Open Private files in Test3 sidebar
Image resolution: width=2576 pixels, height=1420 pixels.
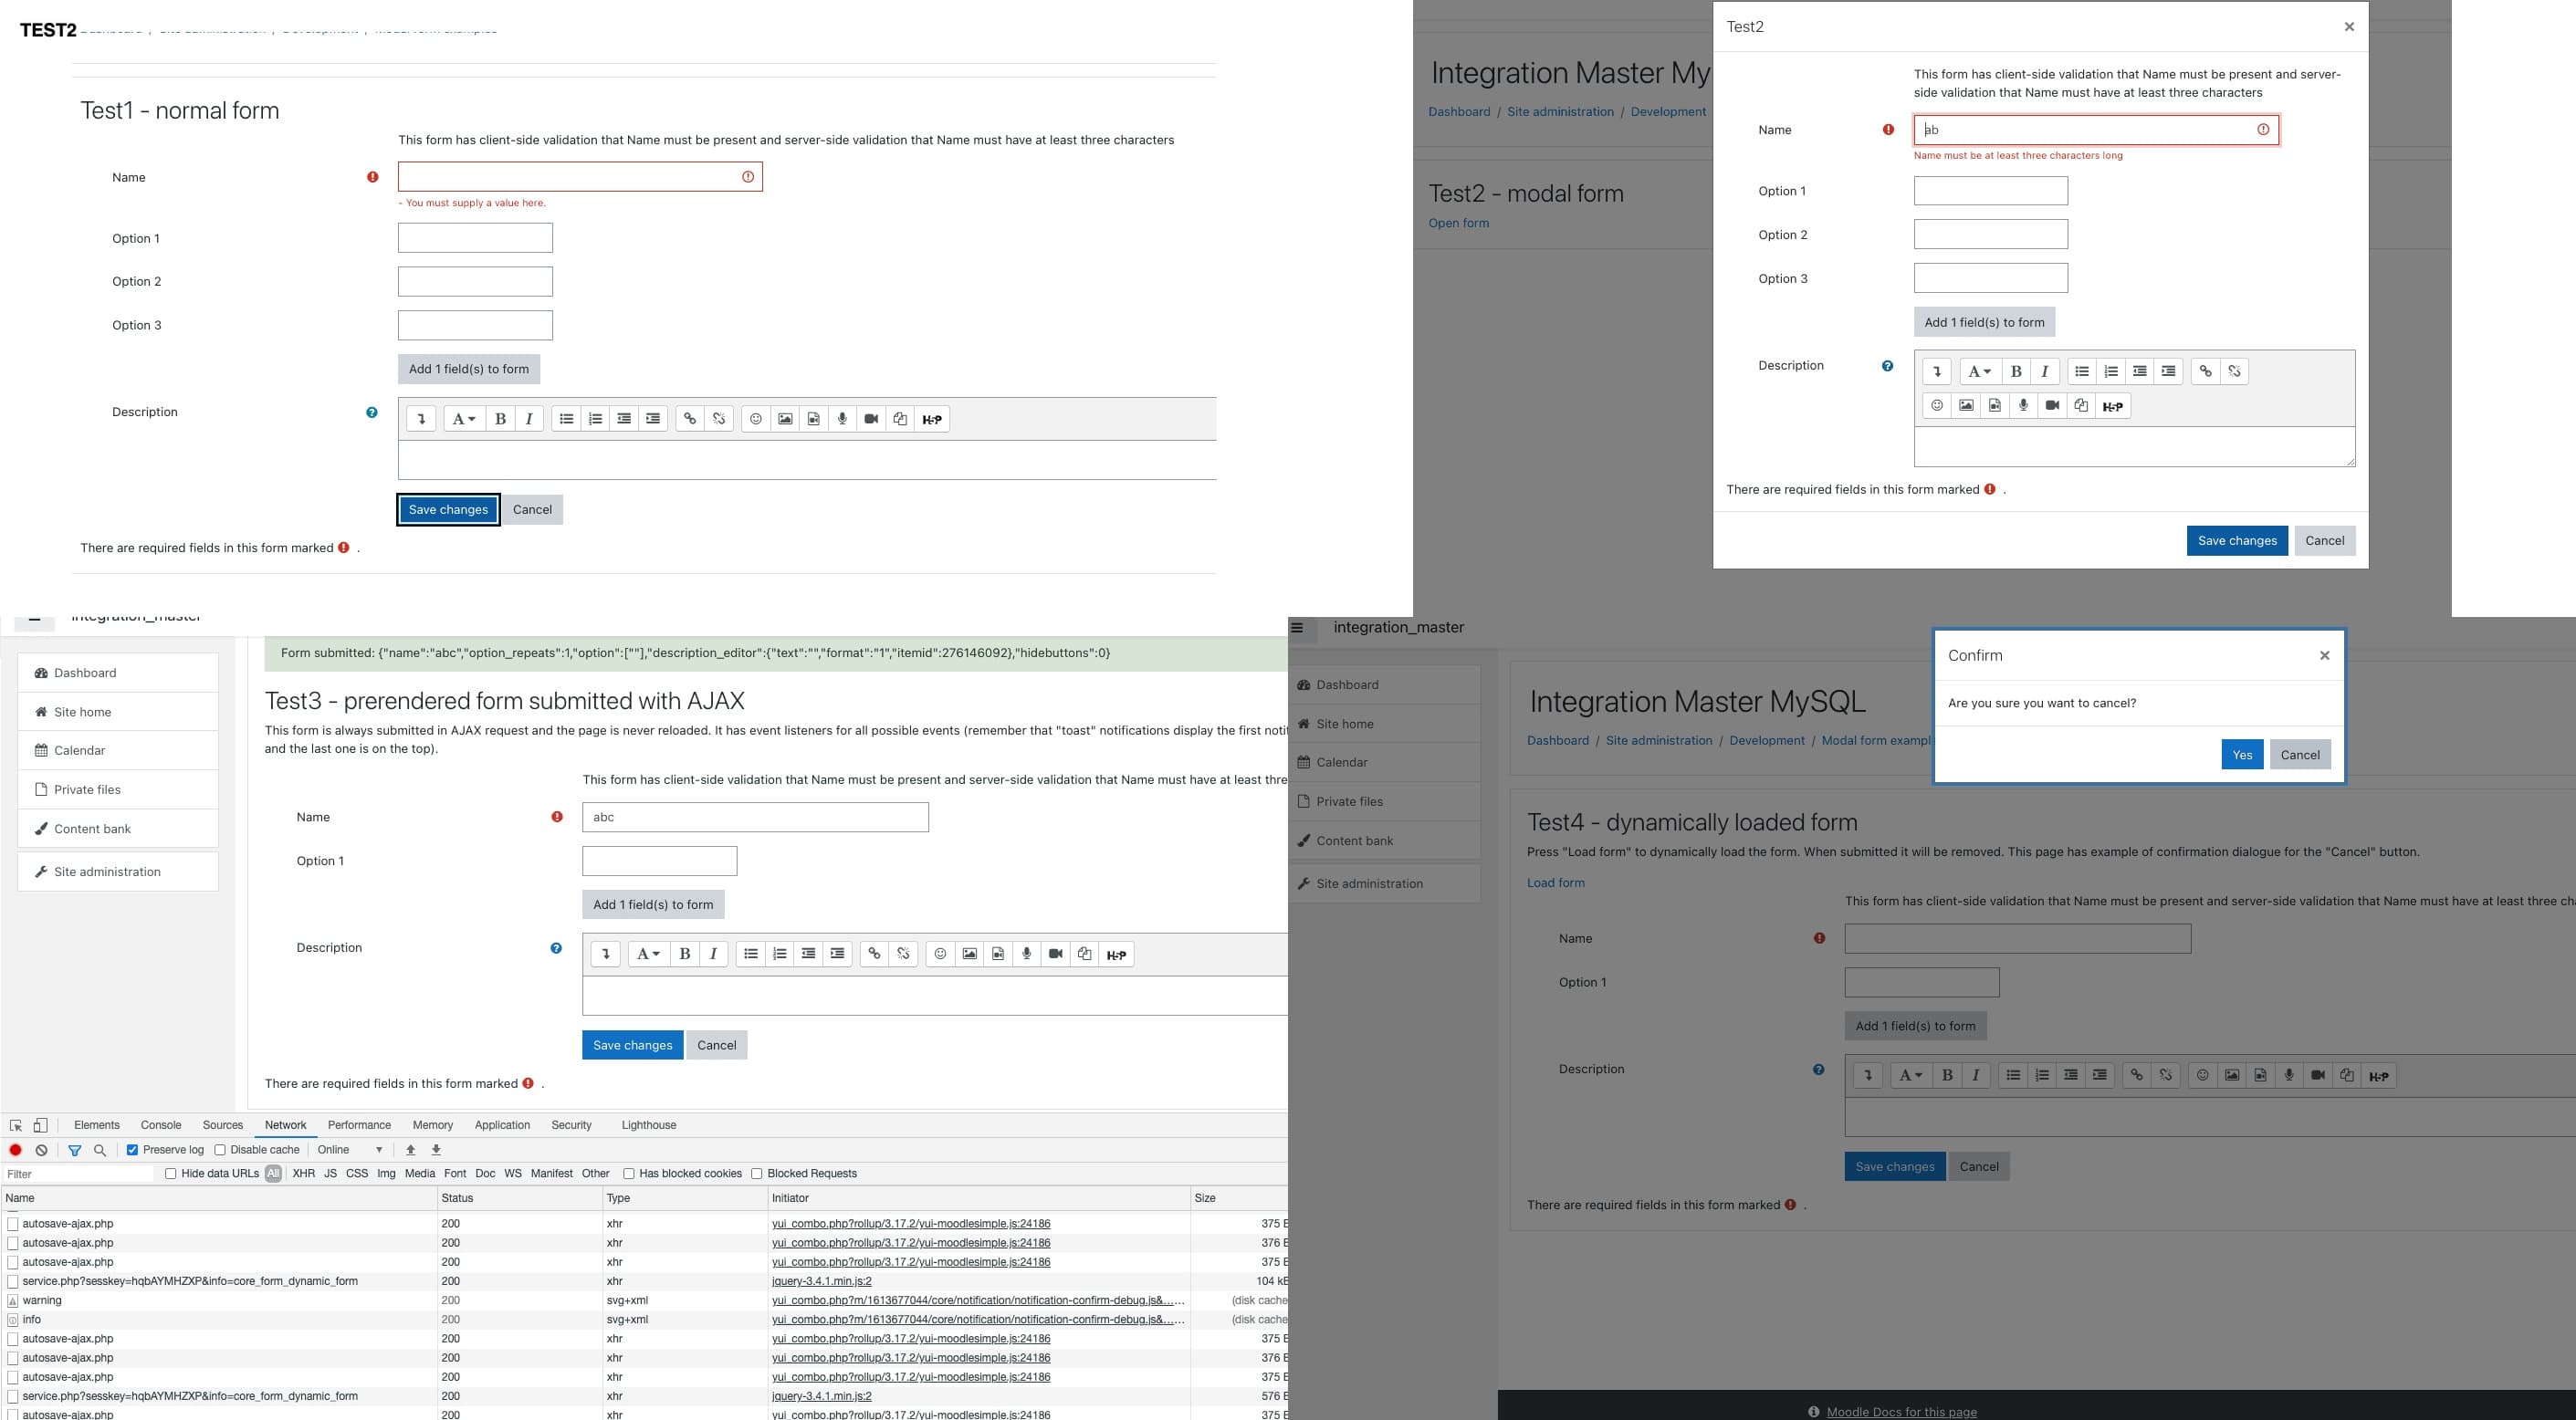tap(118, 790)
